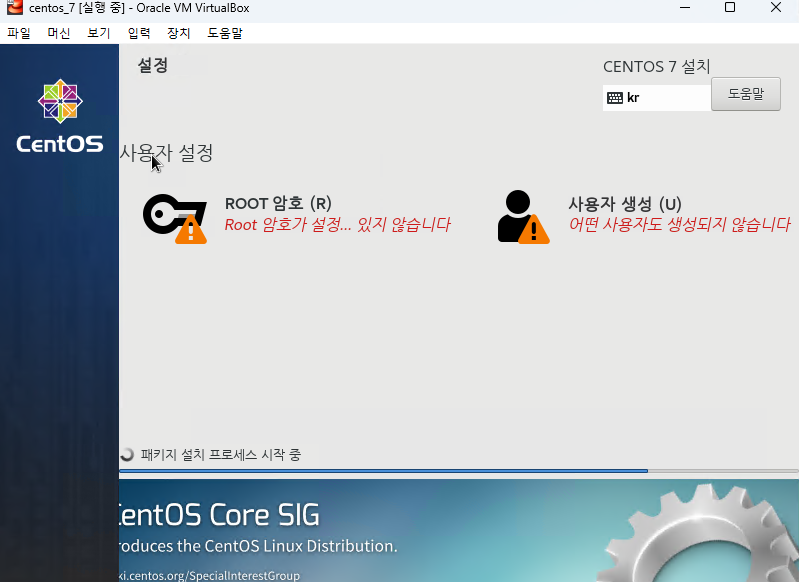This screenshot has width=799, height=582.
Task: Maximize the VirtualBox window
Action: 730,8
